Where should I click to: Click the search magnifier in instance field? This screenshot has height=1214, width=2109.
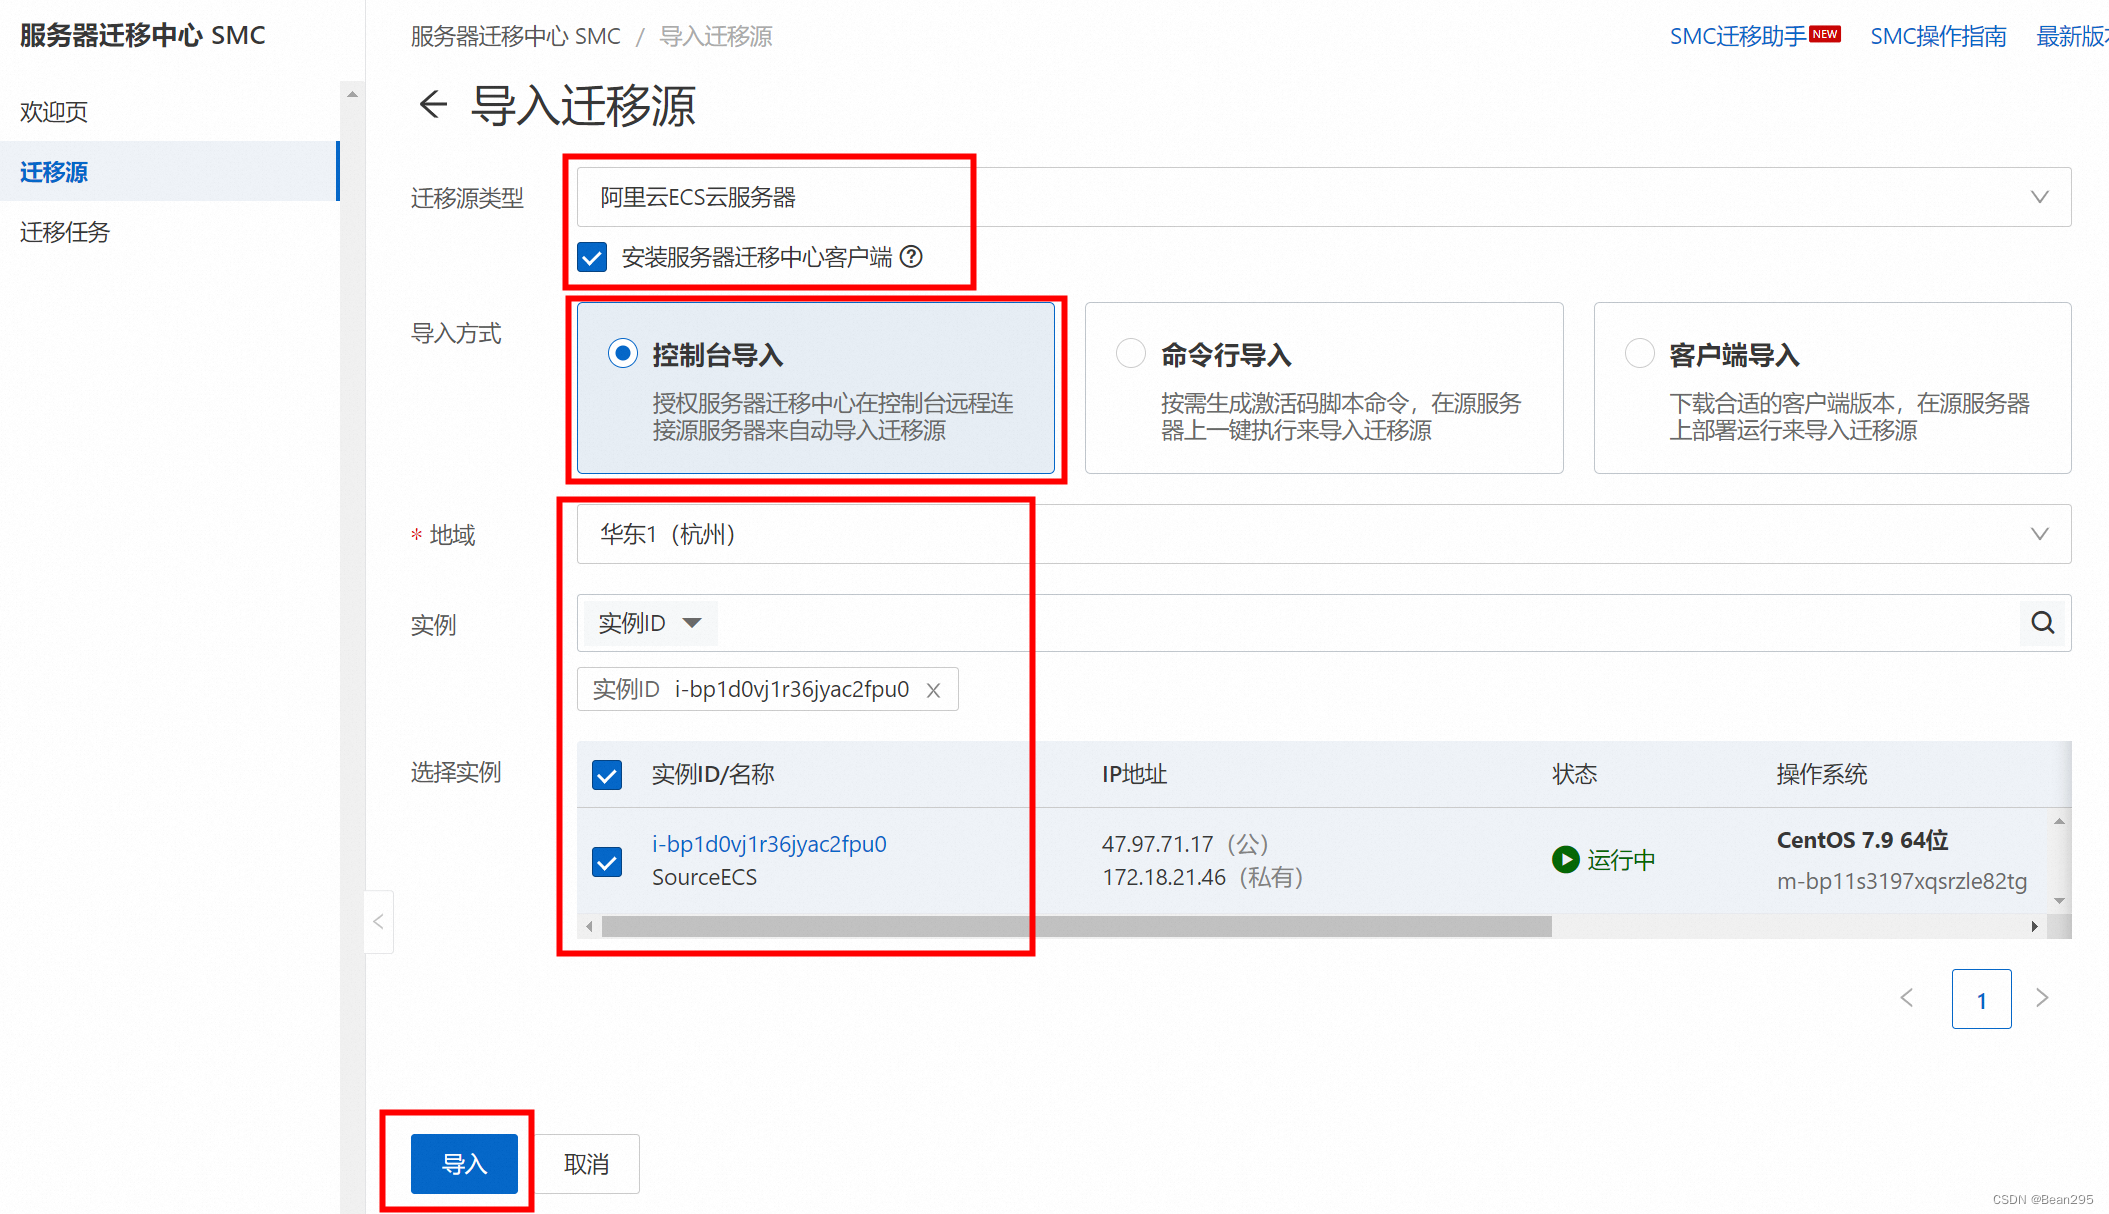pyautogui.click(x=2042, y=623)
